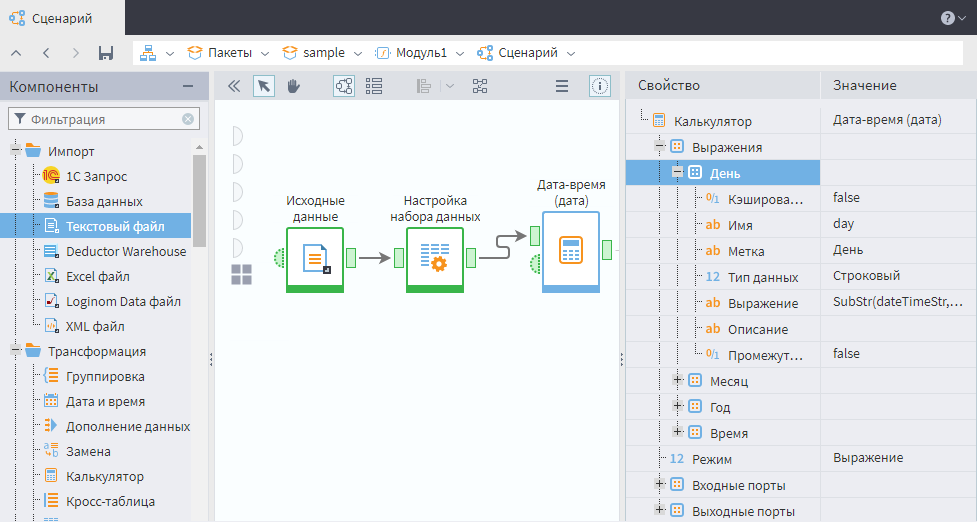Select the Настройка набора данных node
This screenshot has width=977, height=522.
(x=435, y=260)
